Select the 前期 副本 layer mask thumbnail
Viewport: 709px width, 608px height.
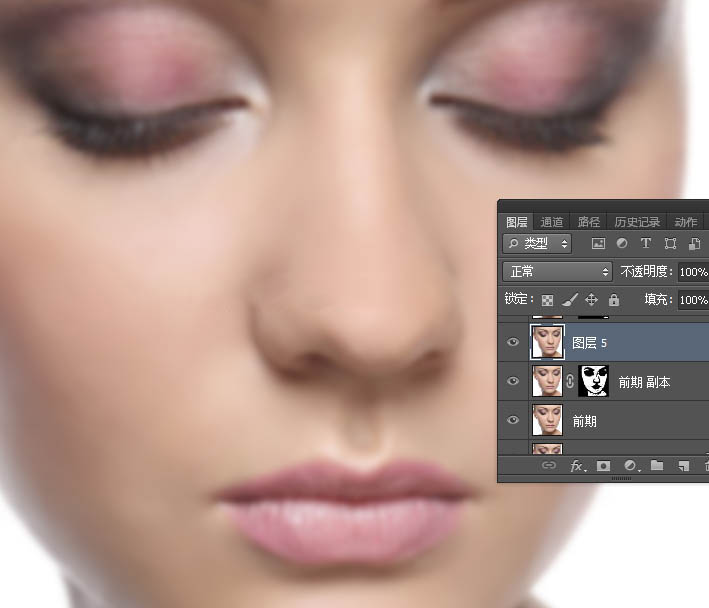[594, 381]
